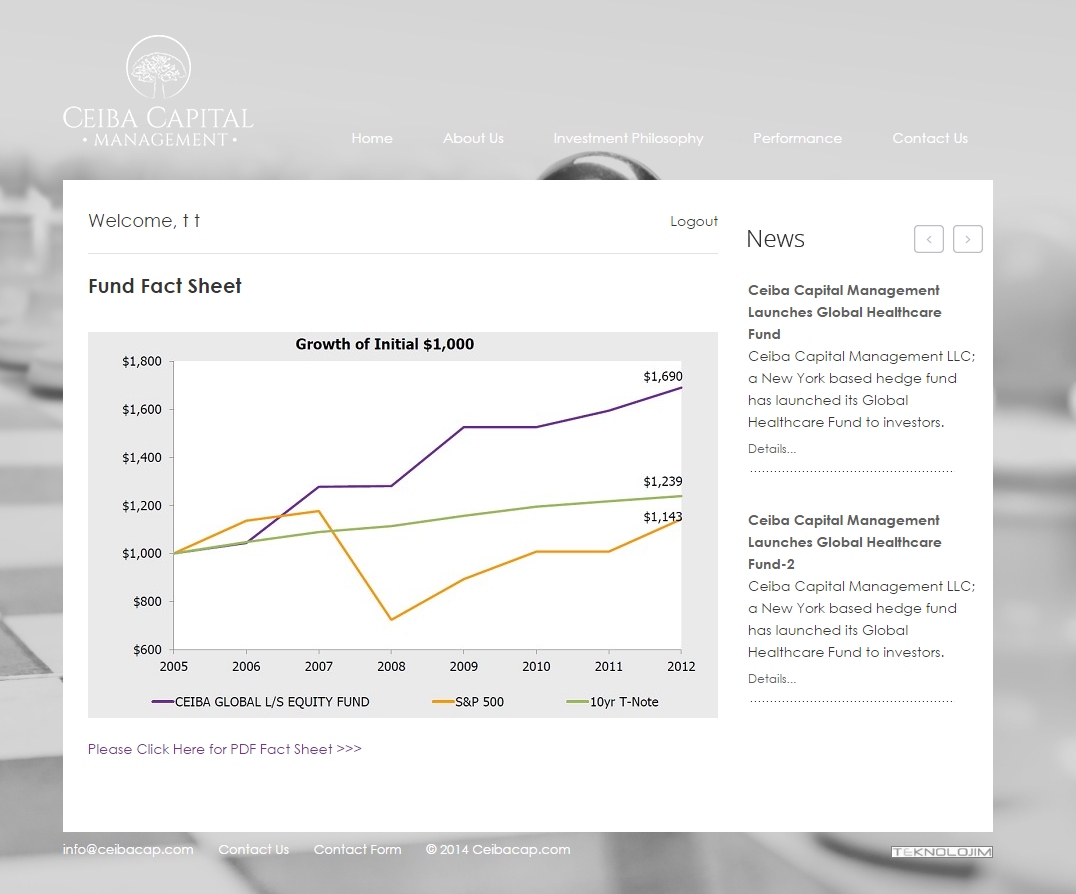The width and height of the screenshot is (1076, 894).
Task: Log out using the Logout link
Action: (694, 222)
